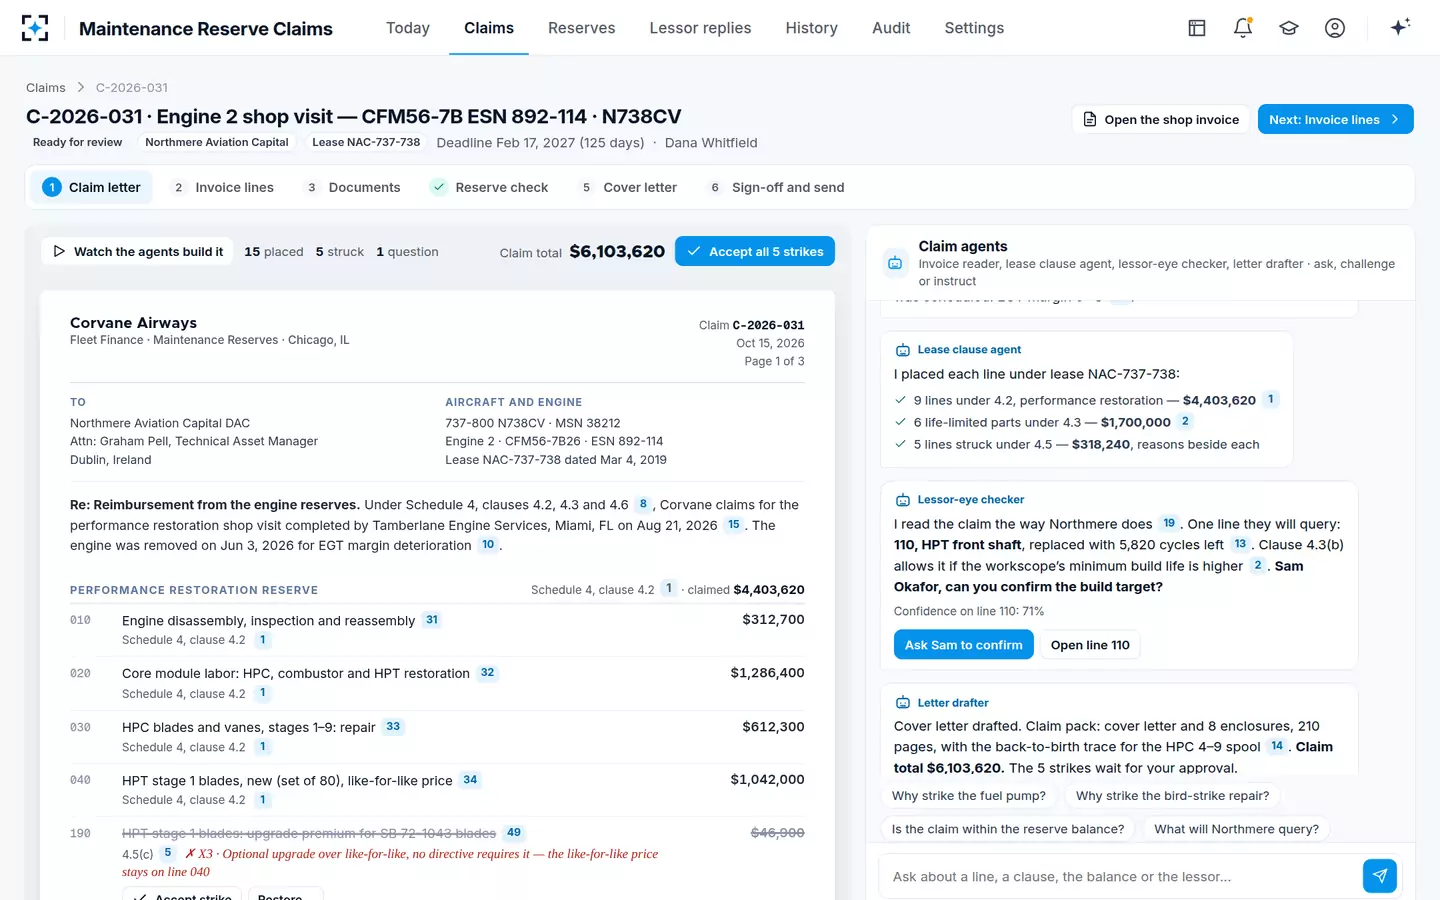Click Open the shop invoice
The width and height of the screenshot is (1440, 900).
pos(1161,119)
